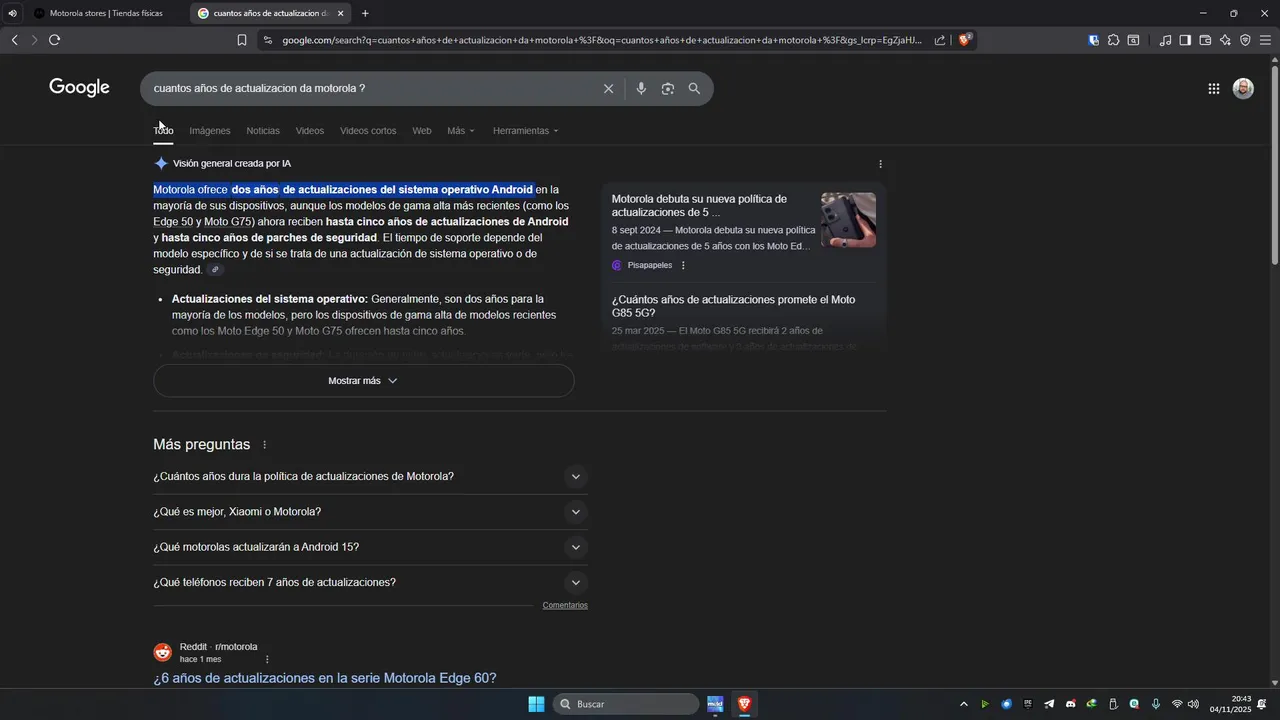Expand the AI overview with Mostrar más
This screenshot has height=720, width=1280.
(x=363, y=381)
